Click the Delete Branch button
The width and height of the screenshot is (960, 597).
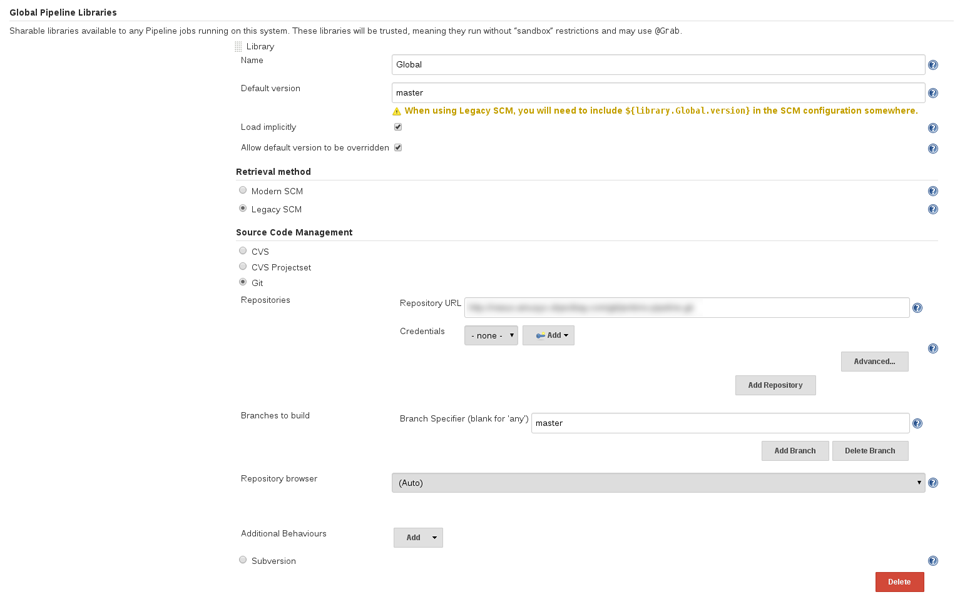[x=870, y=451]
